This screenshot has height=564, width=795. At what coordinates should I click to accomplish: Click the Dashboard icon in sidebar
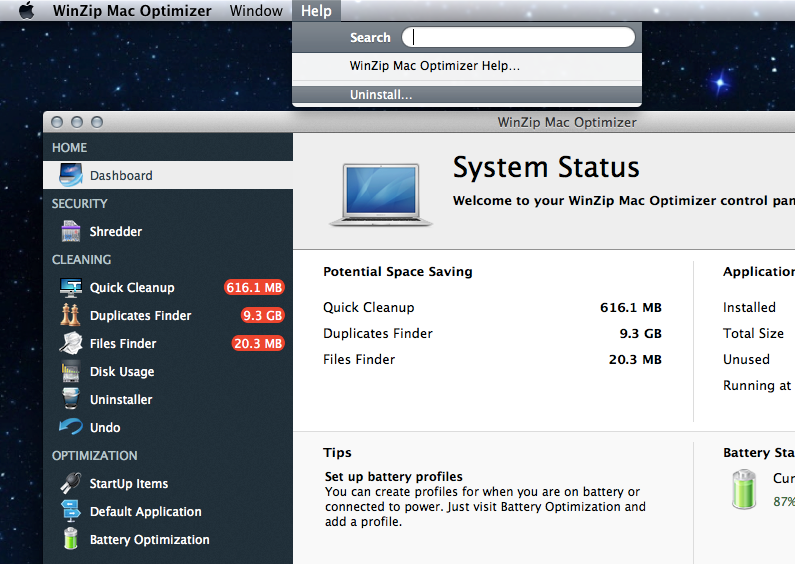[71, 175]
